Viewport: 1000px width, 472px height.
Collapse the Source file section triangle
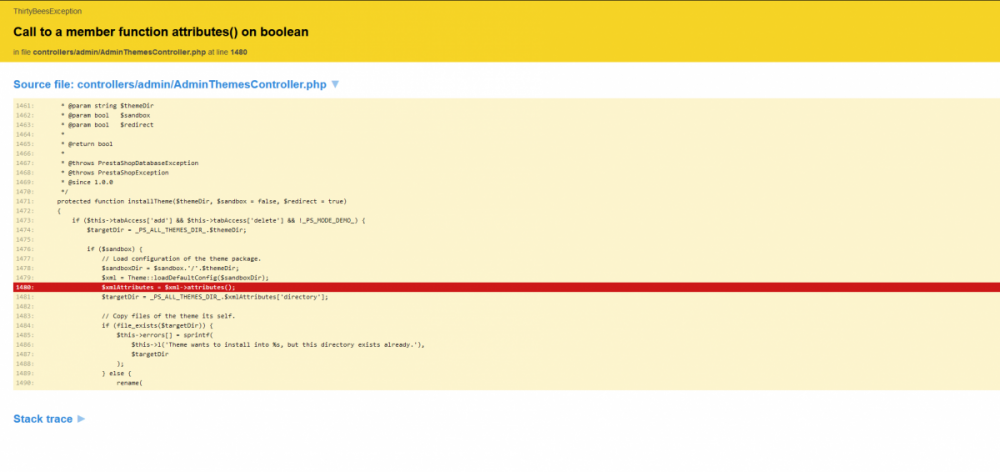click(335, 85)
